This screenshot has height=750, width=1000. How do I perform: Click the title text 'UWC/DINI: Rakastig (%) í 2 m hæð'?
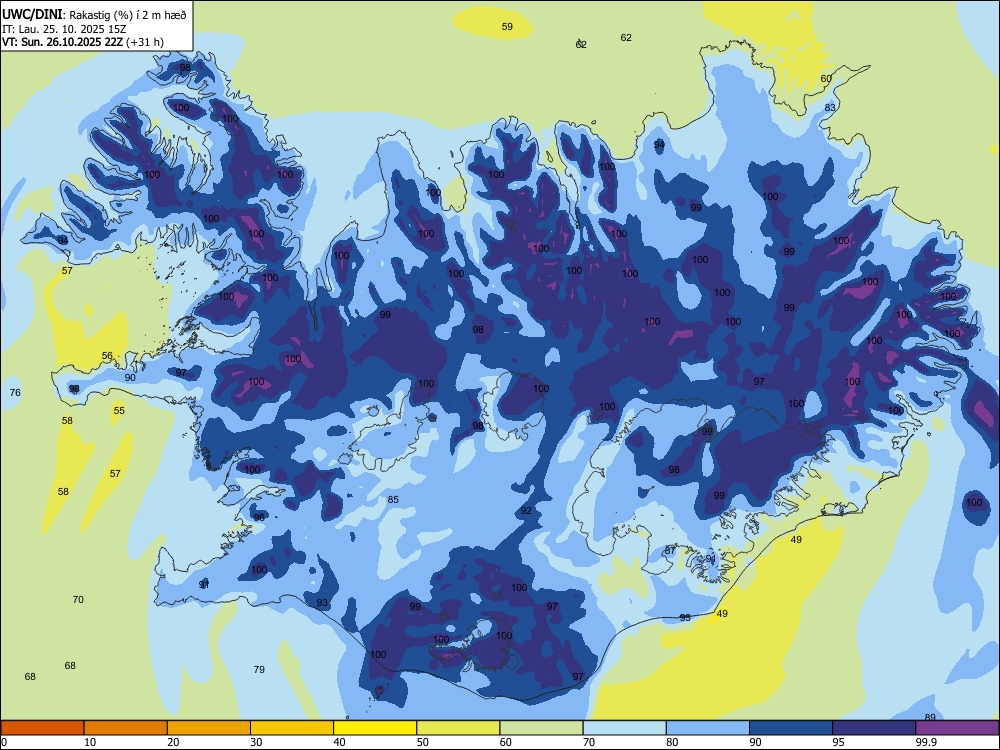[94, 15]
